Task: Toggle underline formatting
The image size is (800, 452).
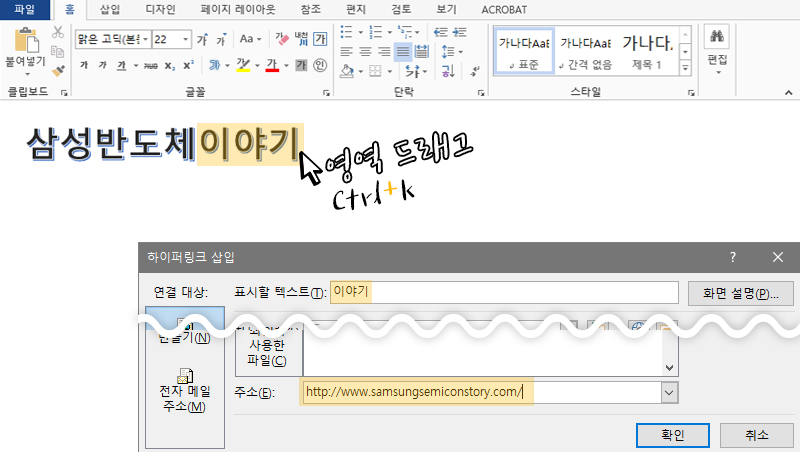Action: 121,65
